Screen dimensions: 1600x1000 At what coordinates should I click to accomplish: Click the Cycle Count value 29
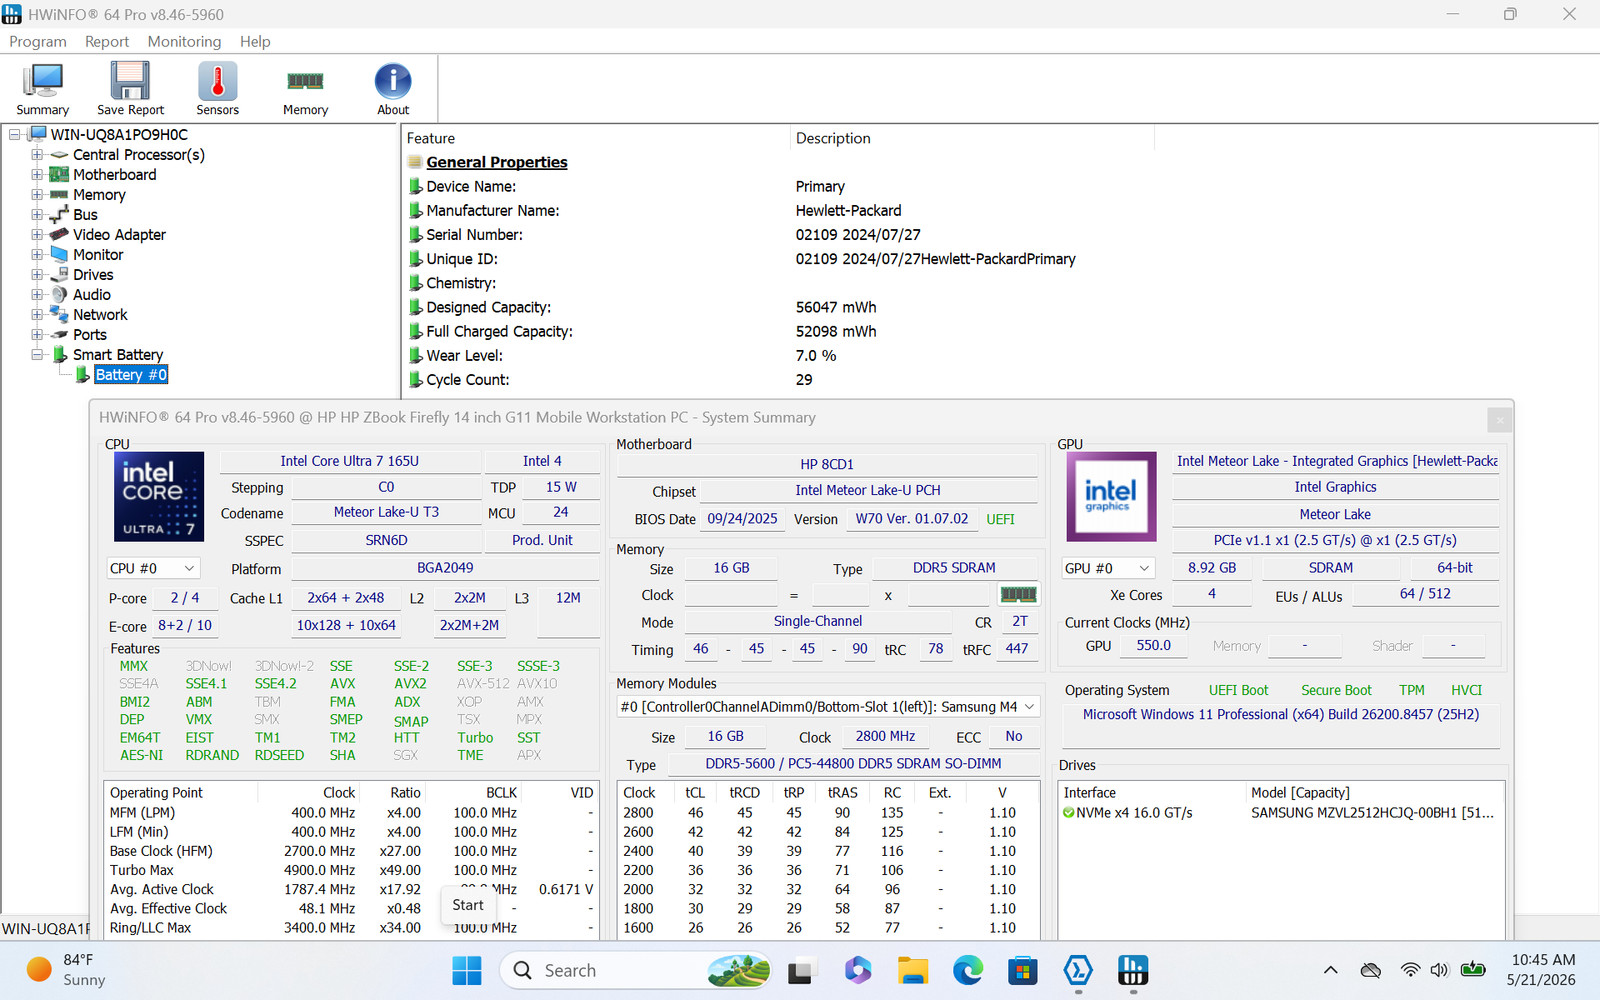pyautogui.click(x=804, y=379)
